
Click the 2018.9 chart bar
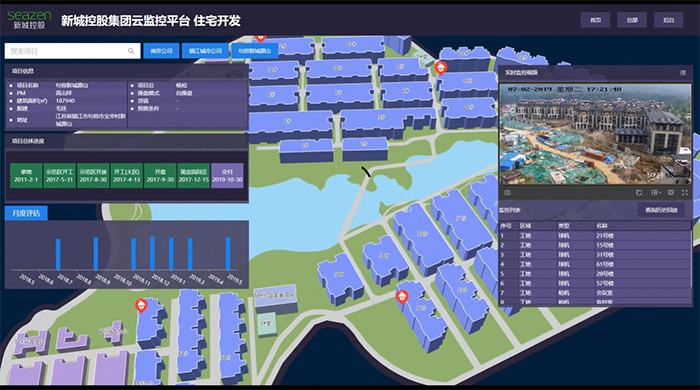click(96, 253)
